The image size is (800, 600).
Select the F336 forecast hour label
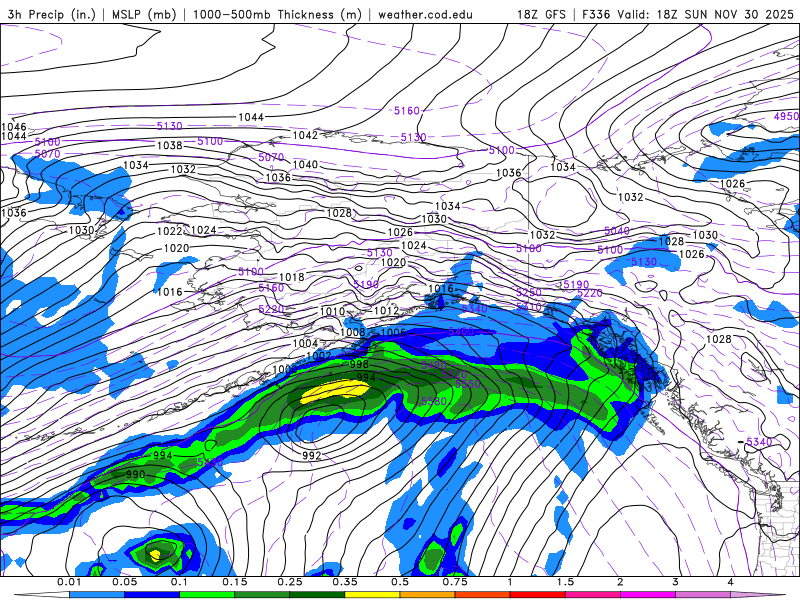[x=596, y=14]
